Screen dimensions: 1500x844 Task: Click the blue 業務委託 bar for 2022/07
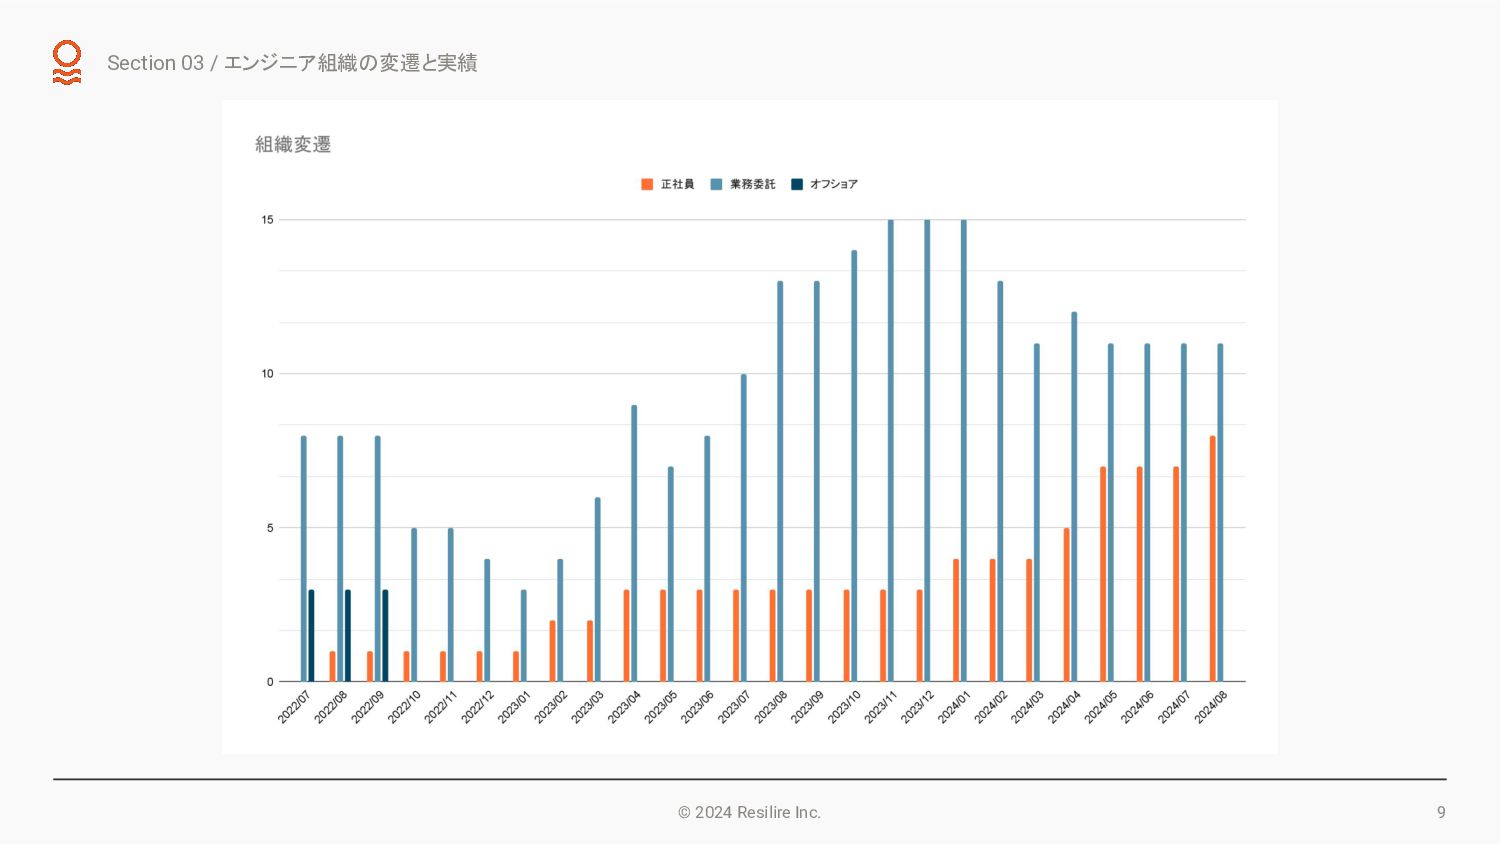[304, 559]
